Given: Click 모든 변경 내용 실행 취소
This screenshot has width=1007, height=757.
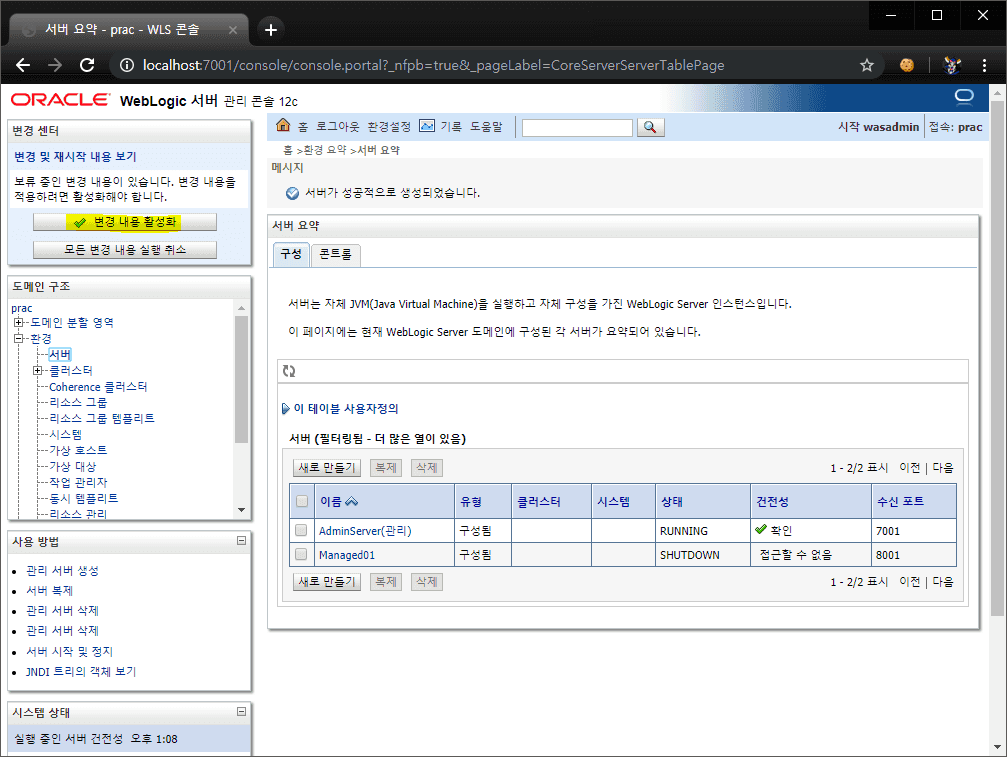Looking at the screenshot, I should (125, 250).
